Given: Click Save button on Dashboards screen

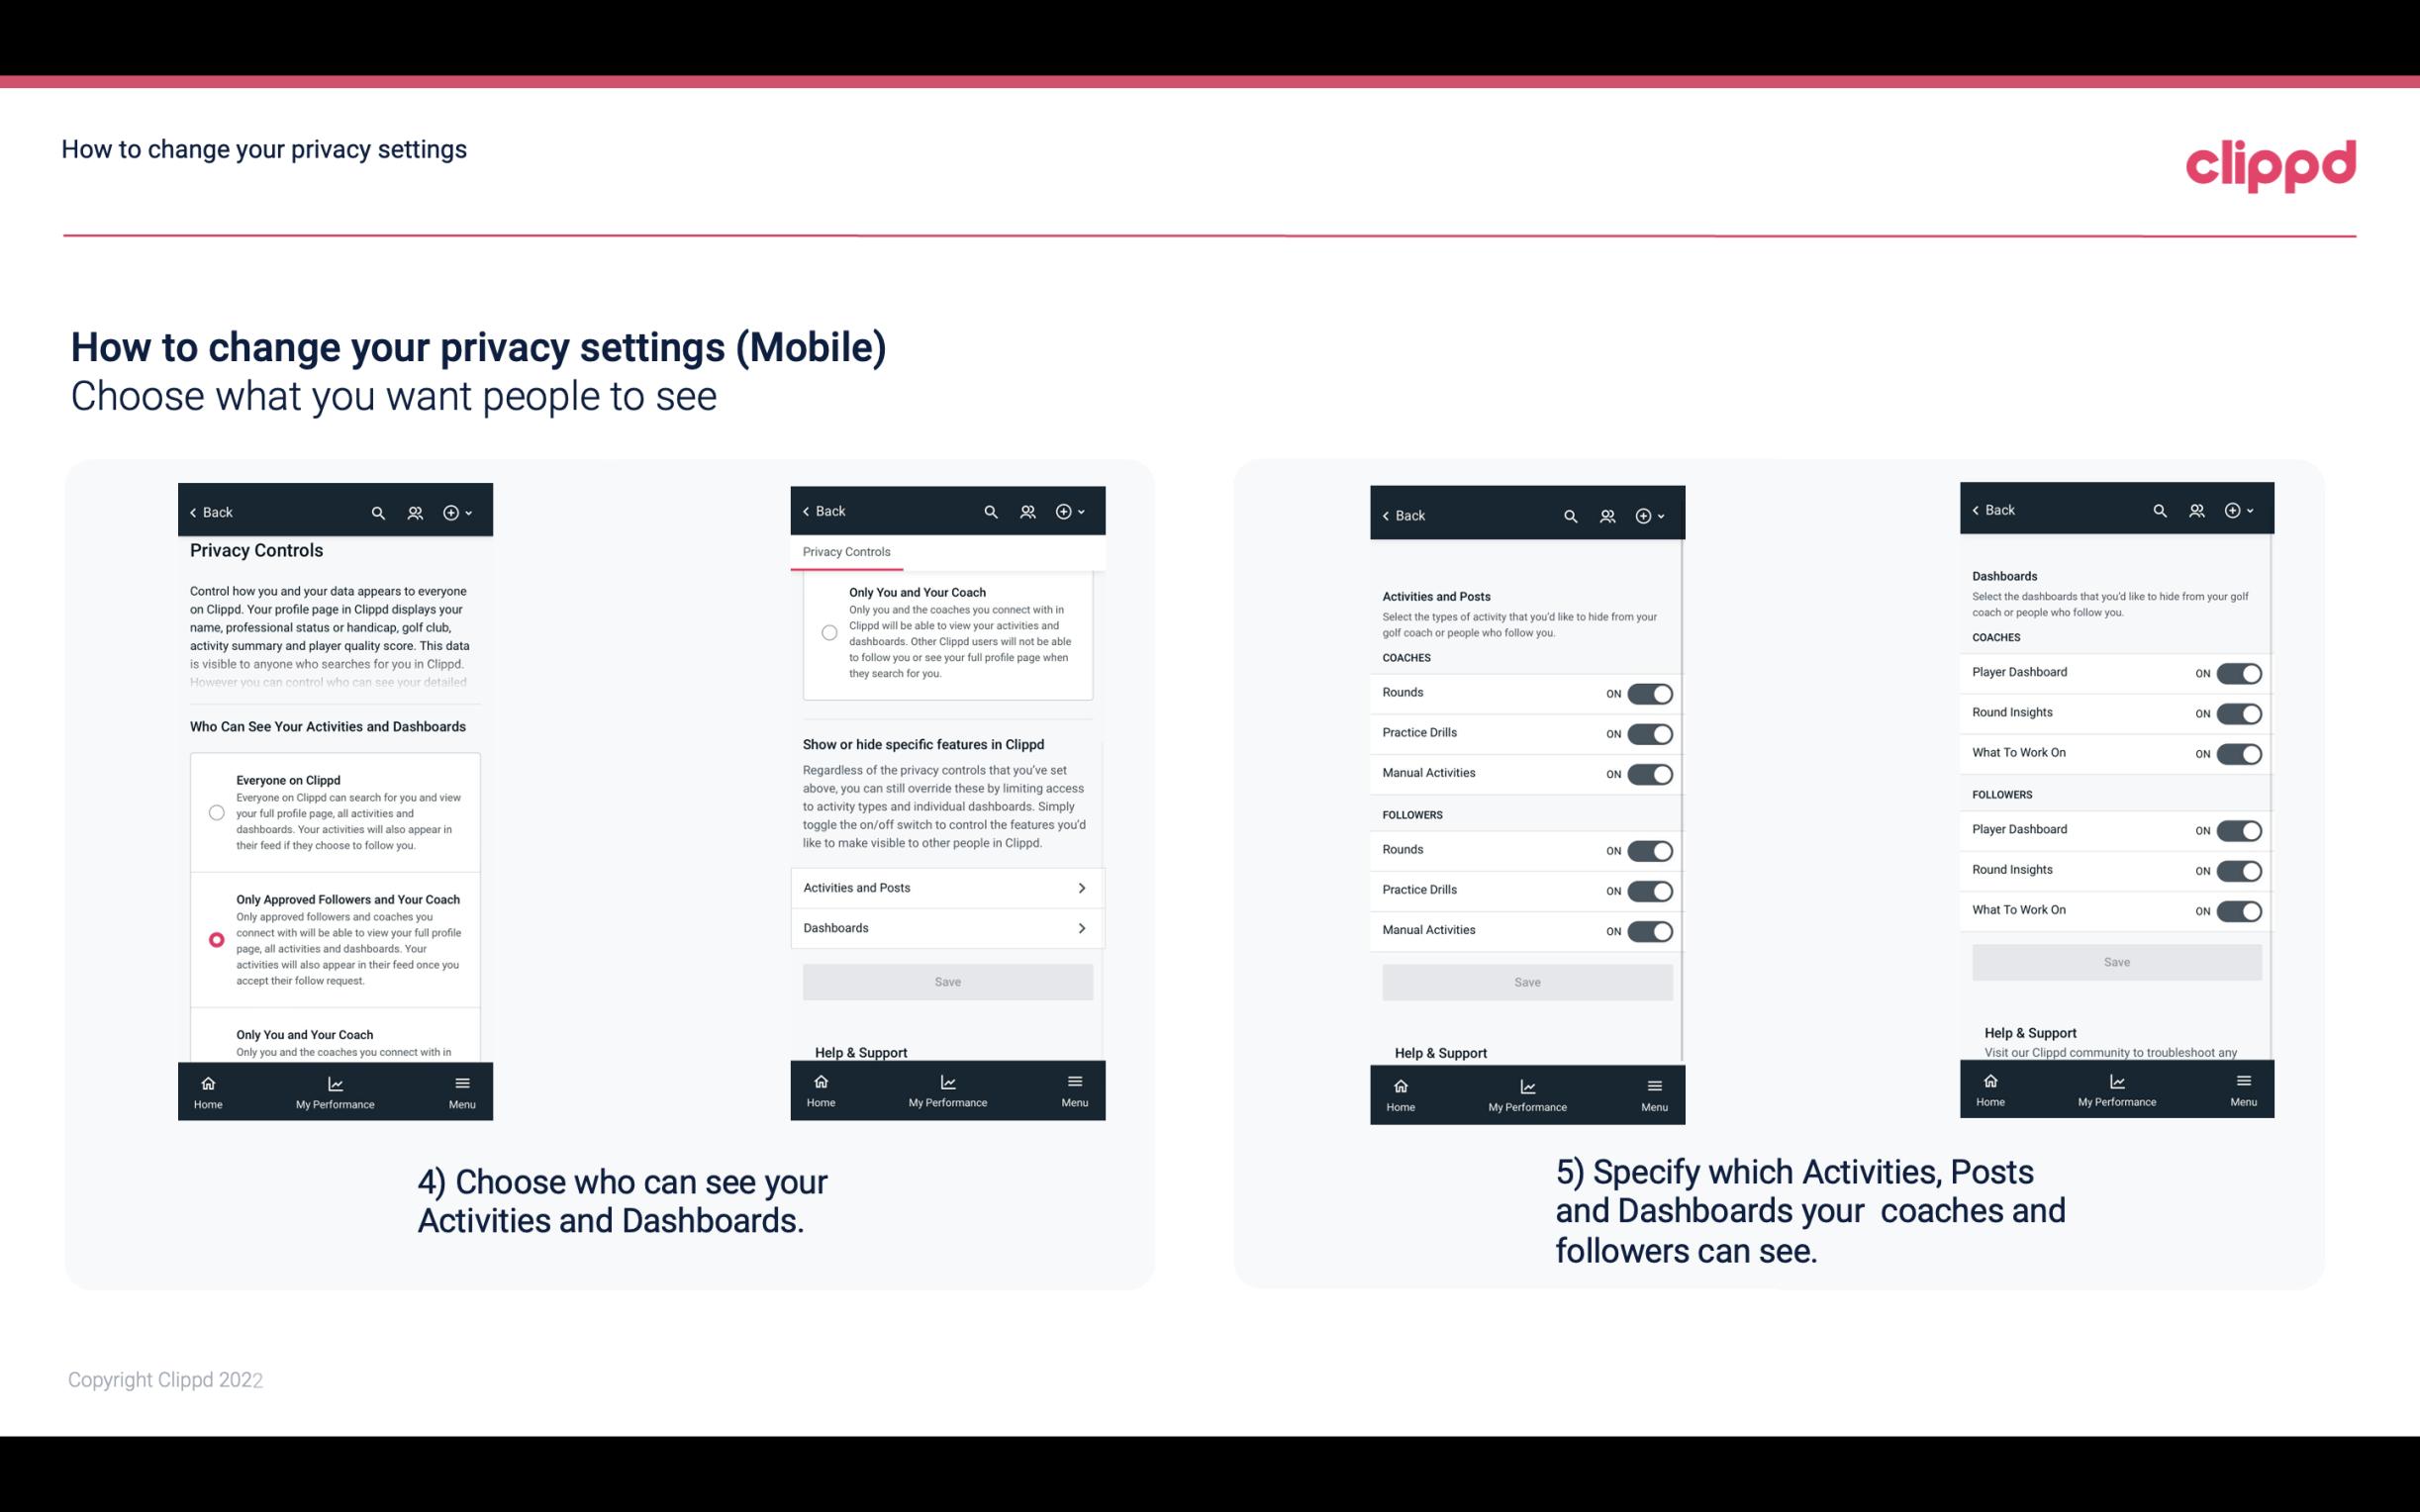Looking at the screenshot, I should point(2117,962).
